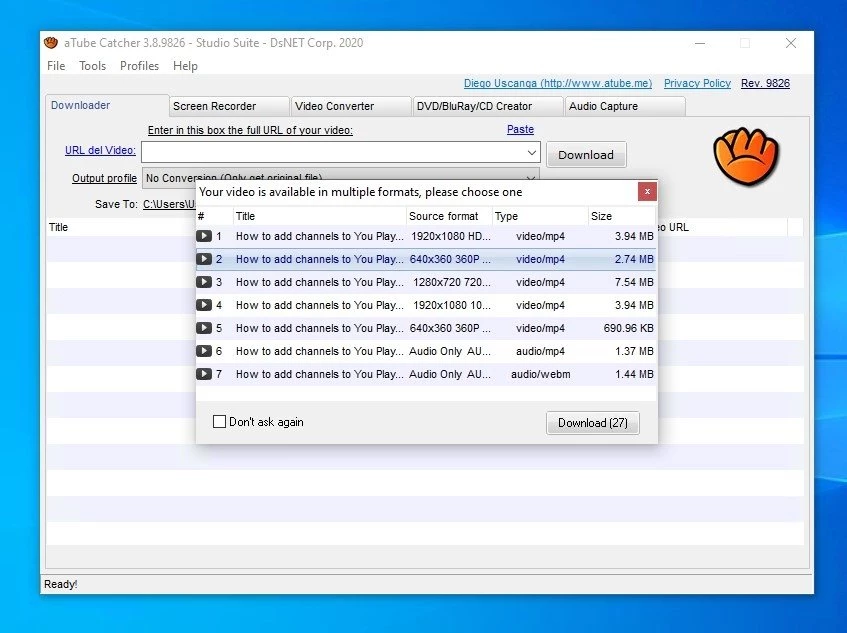847x633 pixels.
Task: Click the Paste link
Action: [x=520, y=130]
